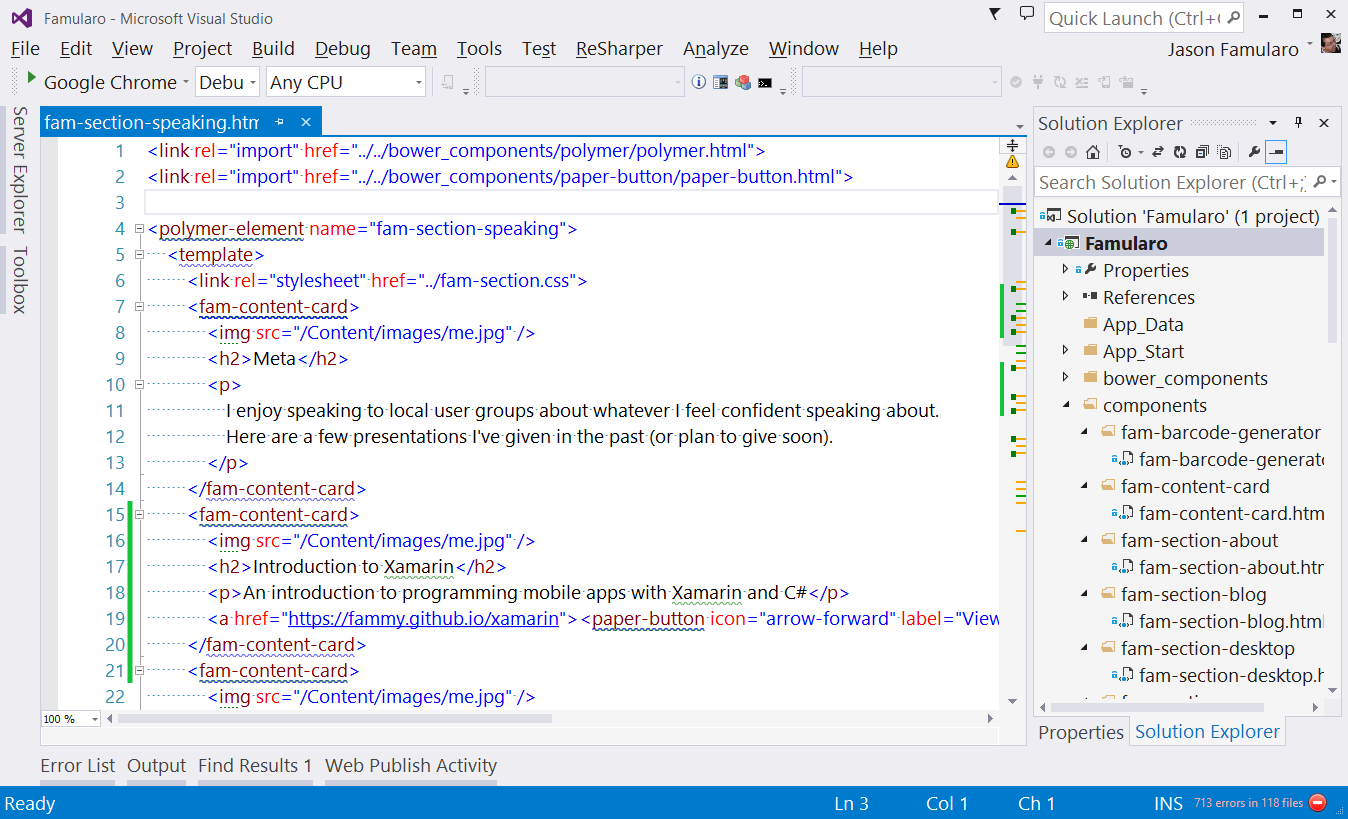The width and height of the screenshot is (1348, 819).
Task: Open Properties wrench in Solution Explorer
Action: tap(1254, 152)
